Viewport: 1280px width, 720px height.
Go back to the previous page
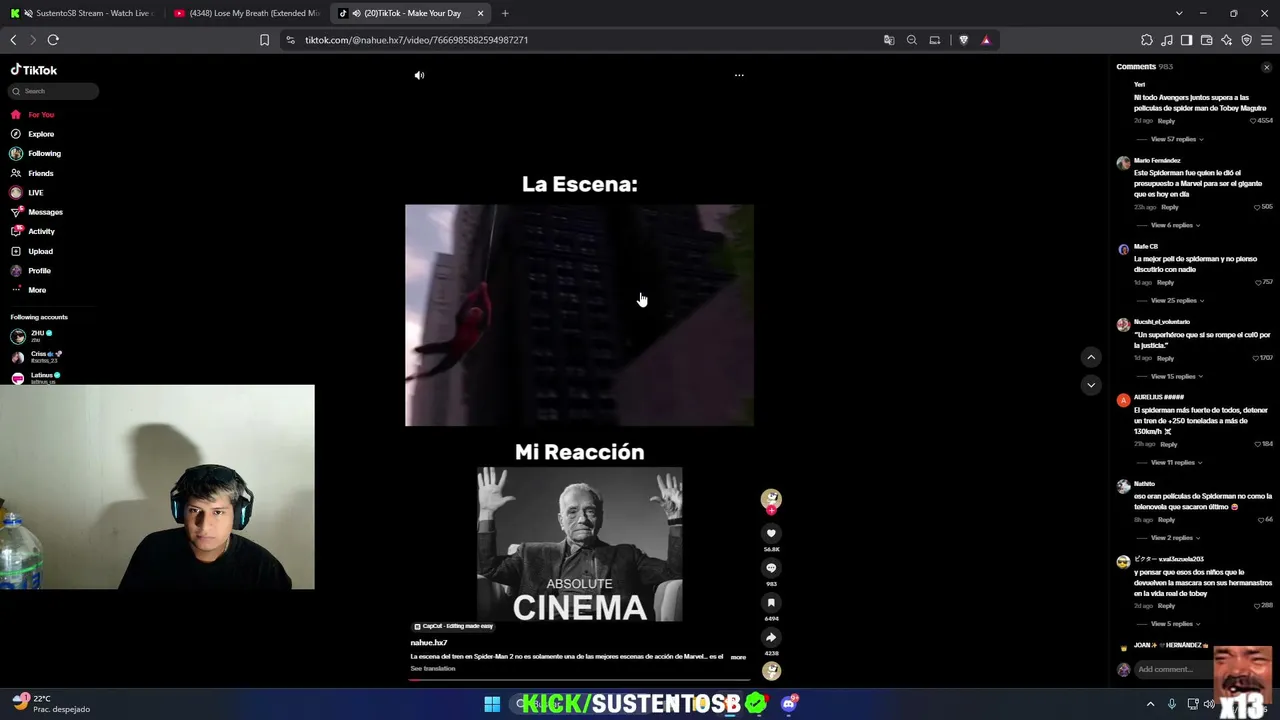coord(13,40)
